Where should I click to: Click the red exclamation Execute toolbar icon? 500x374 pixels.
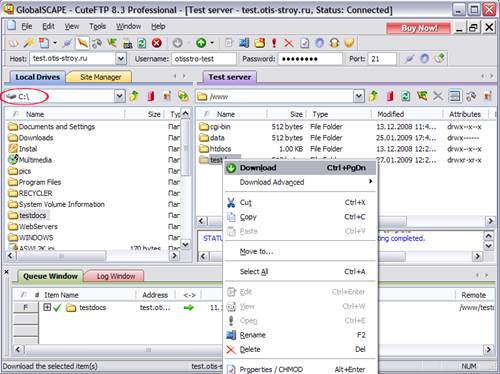coord(274,43)
